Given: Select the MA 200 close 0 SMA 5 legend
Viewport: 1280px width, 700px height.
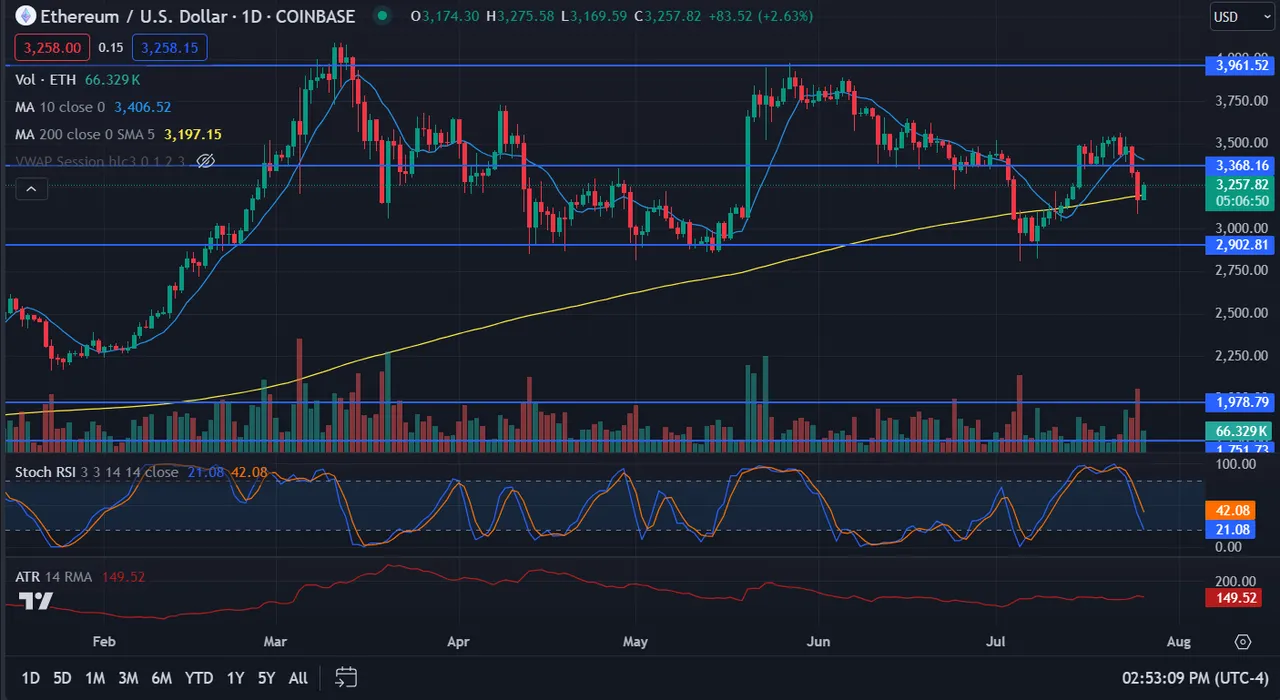Looking at the screenshot, I should (85, 134).
